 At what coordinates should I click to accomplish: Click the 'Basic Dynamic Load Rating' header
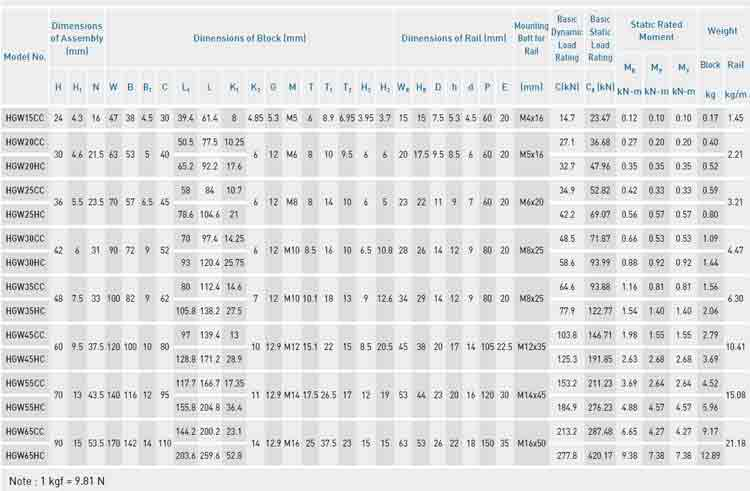coord(567,38)
